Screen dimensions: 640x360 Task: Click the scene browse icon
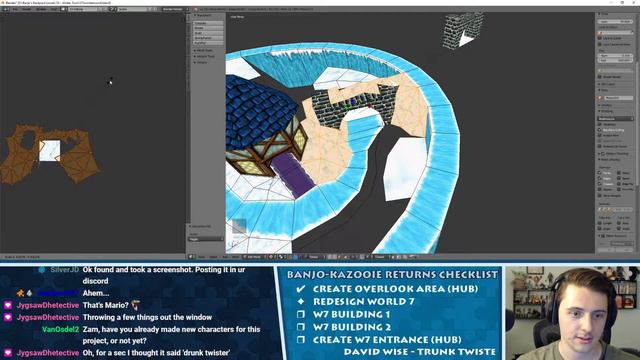(113, 9)
